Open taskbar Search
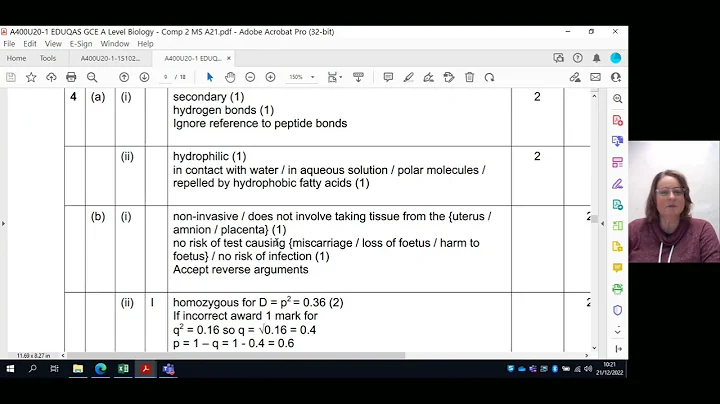The height and width of the screenshot is (404, 720). (32, 369)
